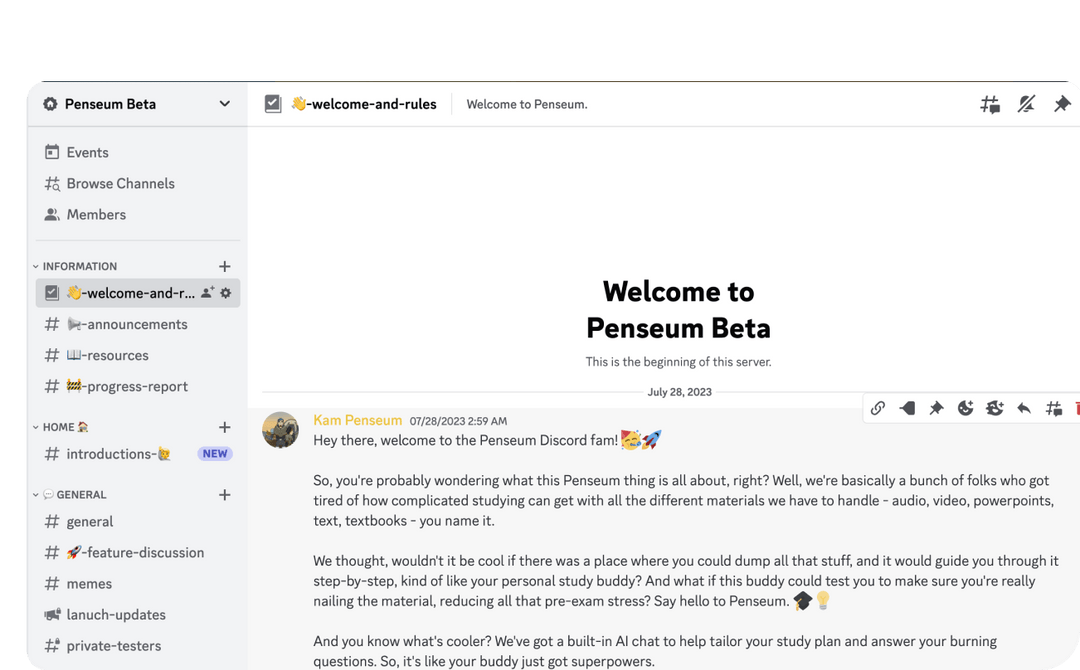Create a thread from the welcome message
This screenshot has width=1080, height=670.
[1053, 408]
